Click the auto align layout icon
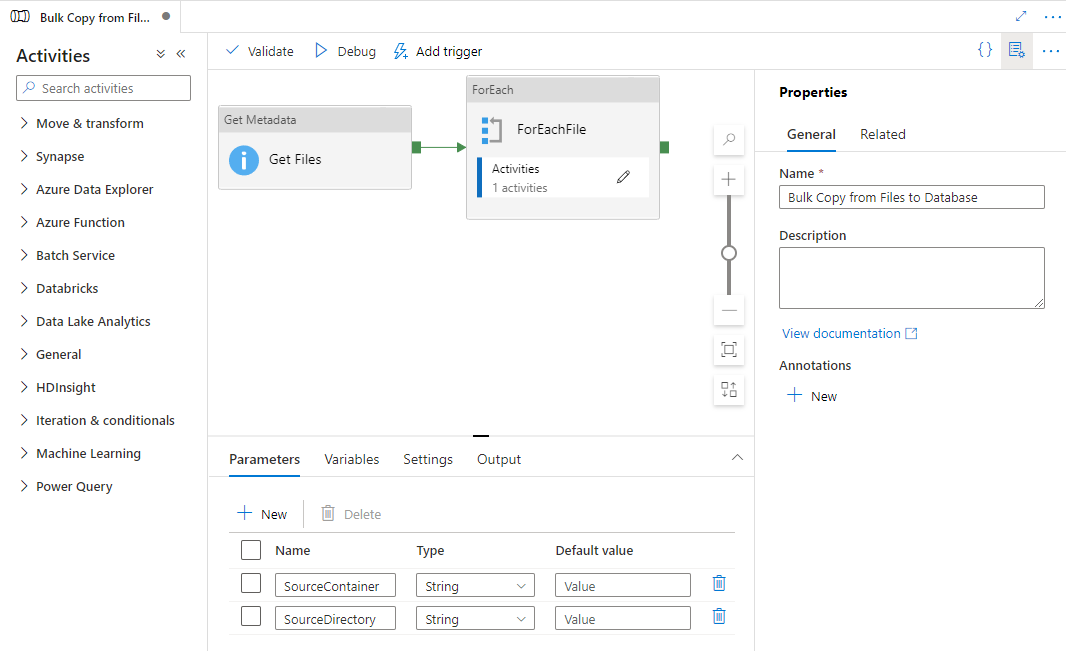 coord(729,389)
